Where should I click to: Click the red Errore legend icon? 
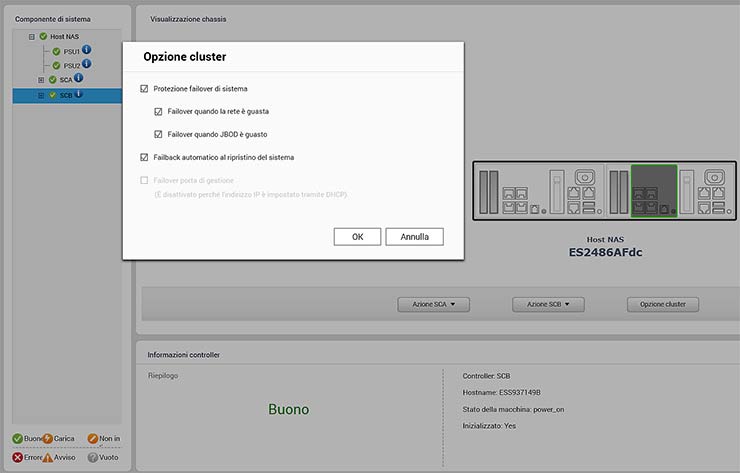click(17, 456)
